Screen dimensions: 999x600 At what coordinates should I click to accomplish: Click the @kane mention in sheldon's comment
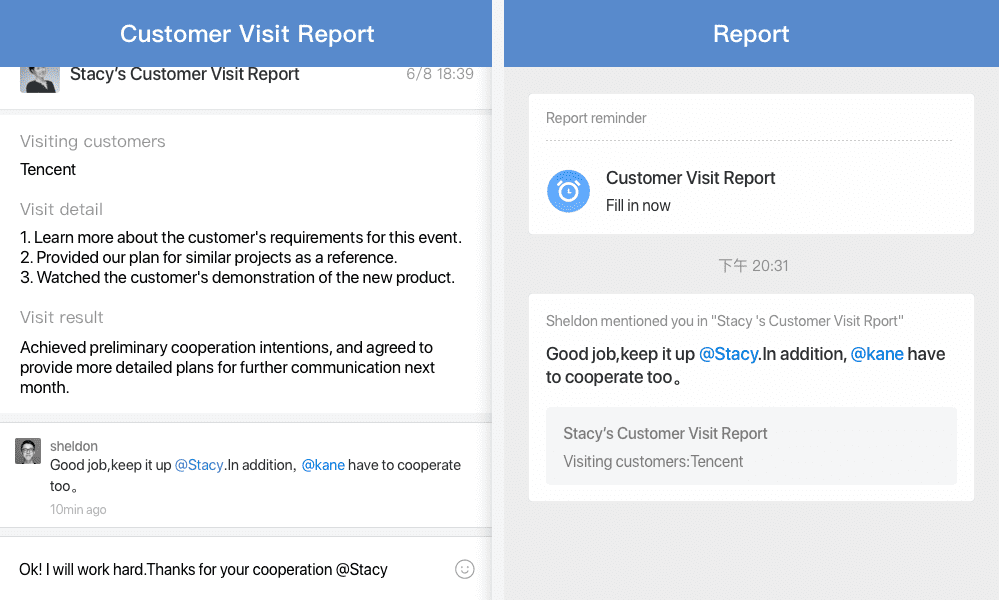coord(323,465)
